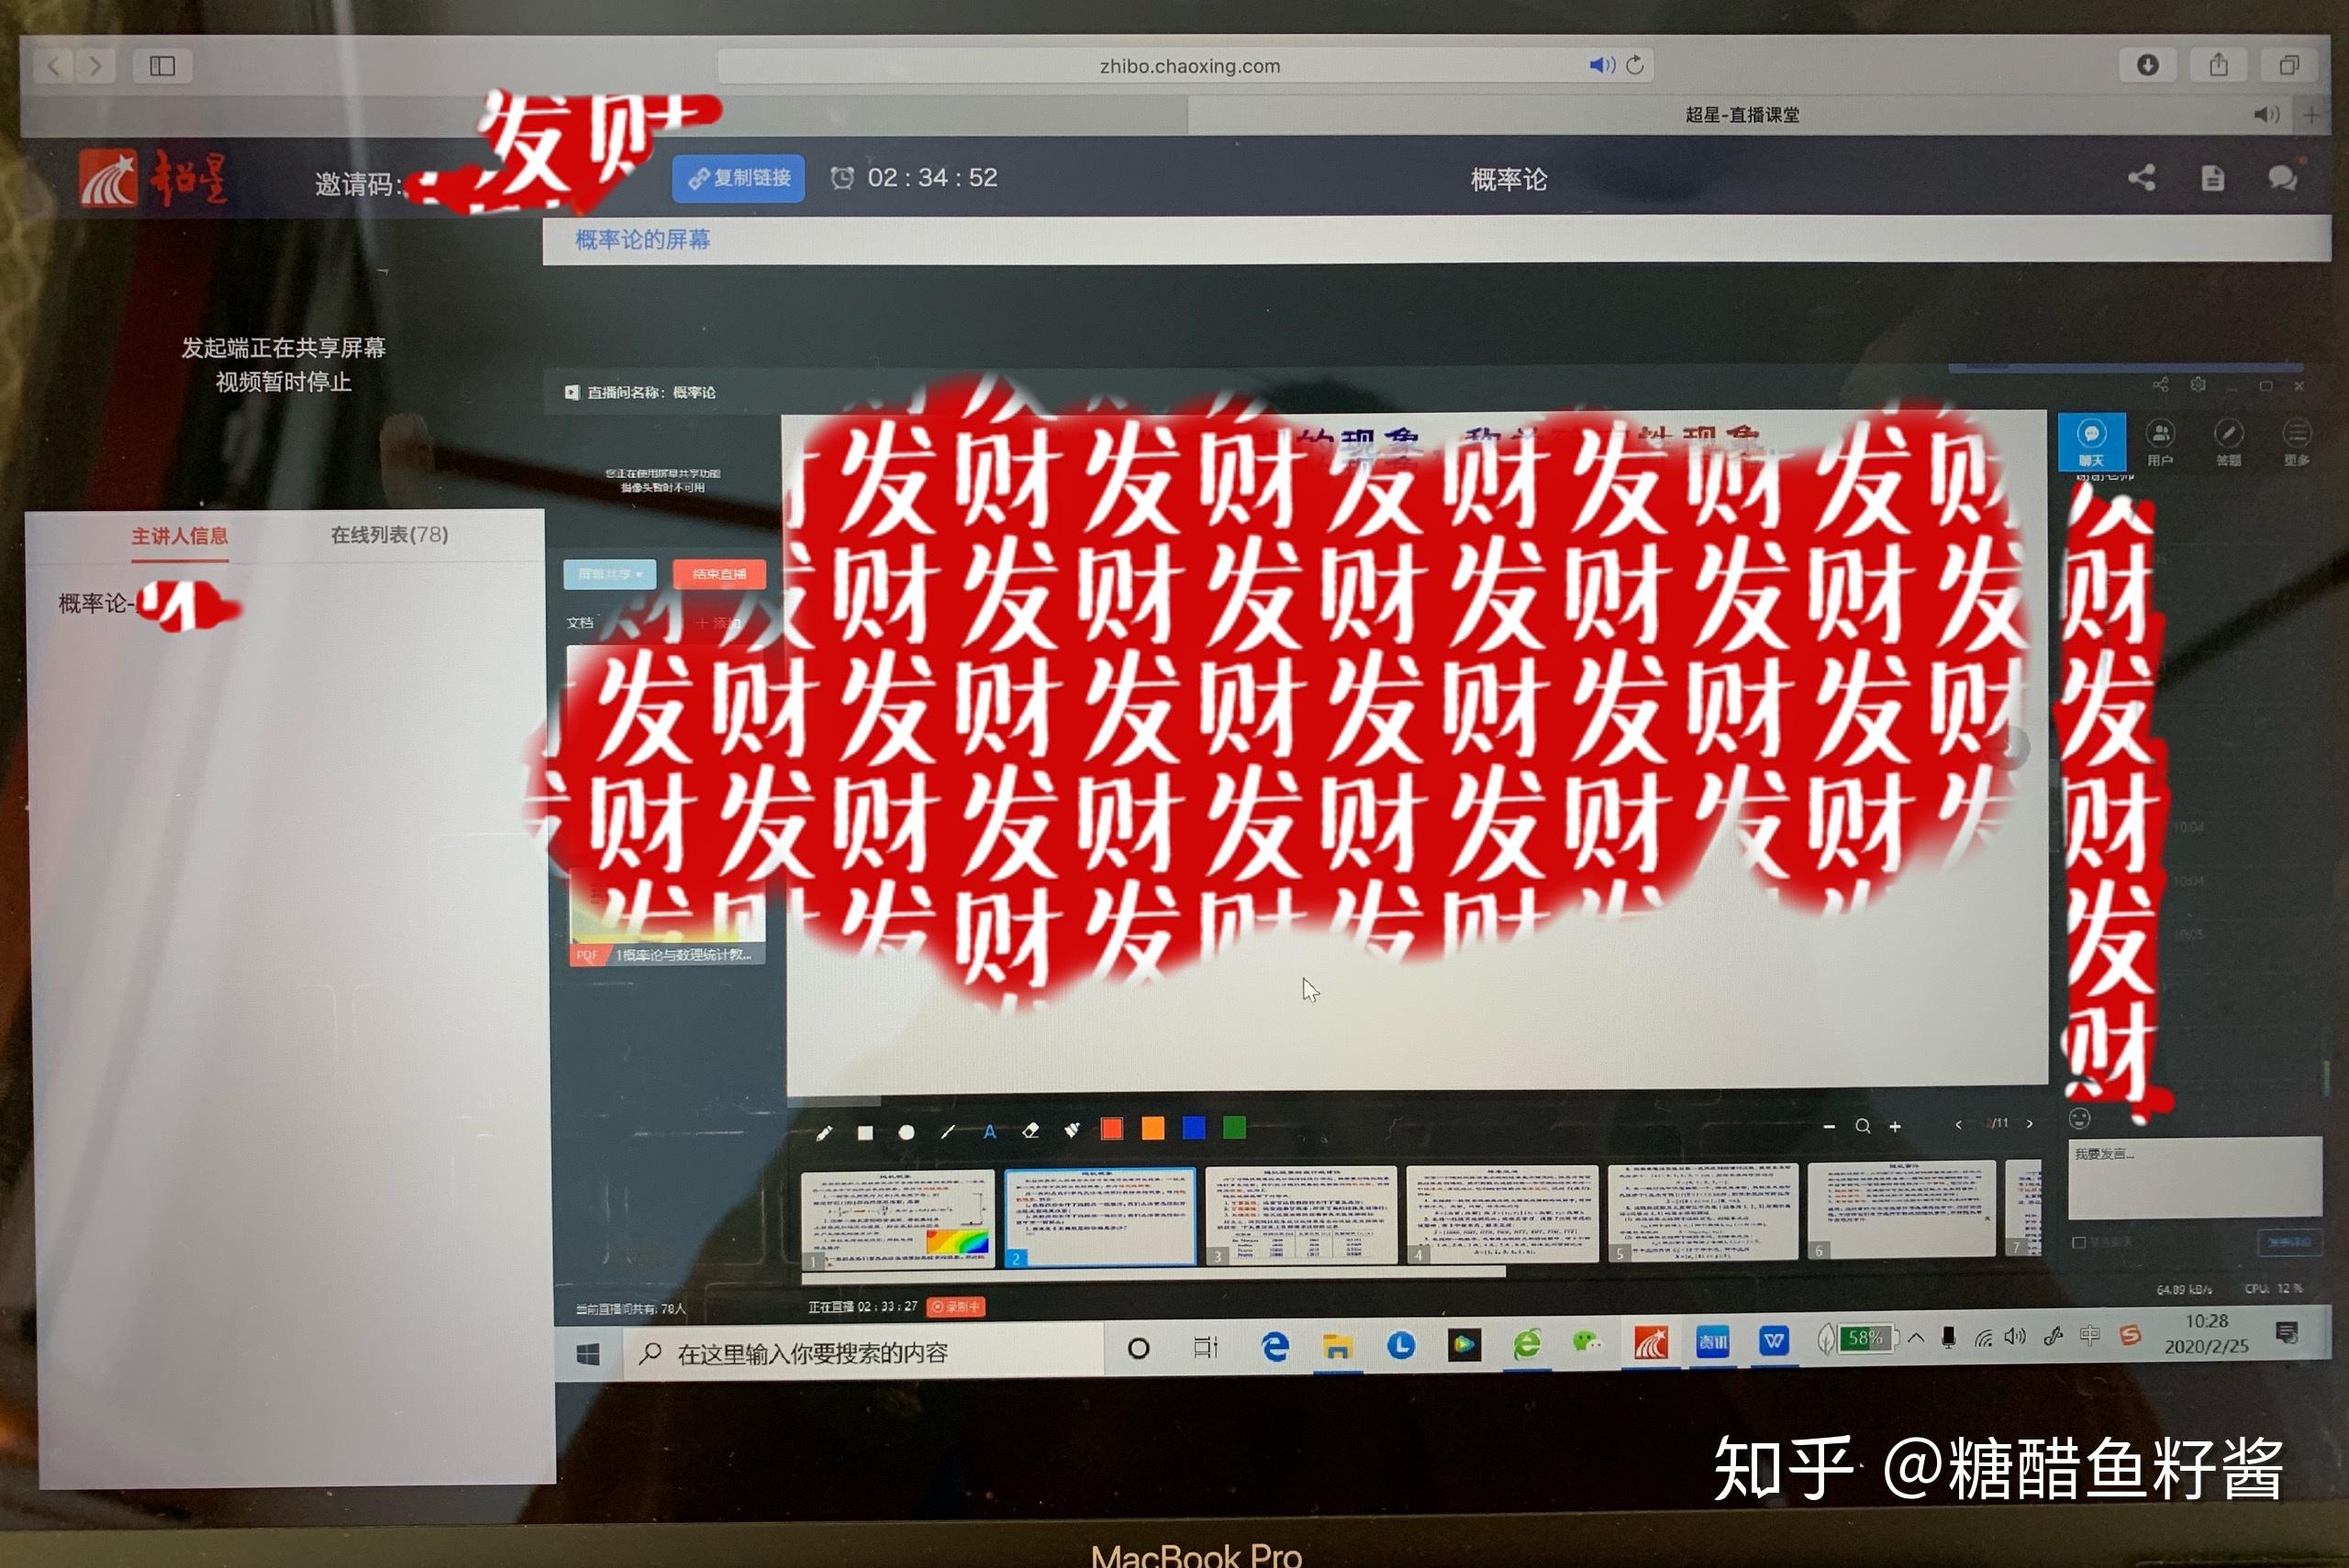Viewport: 2349px width, 1568px height.
Task: Toggle the checkbox below chat input
Action: (x=2079, y=1242)
